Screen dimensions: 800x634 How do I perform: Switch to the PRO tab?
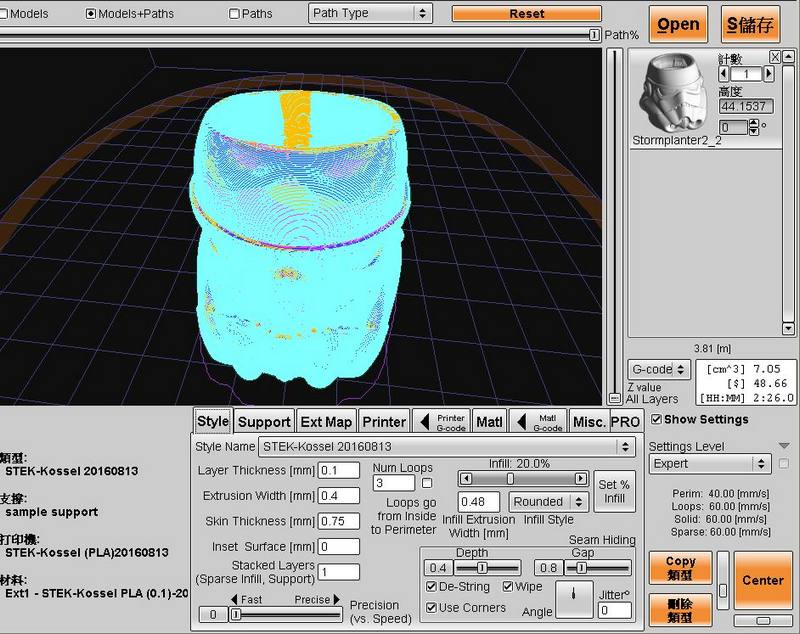[x=625, y=422]
